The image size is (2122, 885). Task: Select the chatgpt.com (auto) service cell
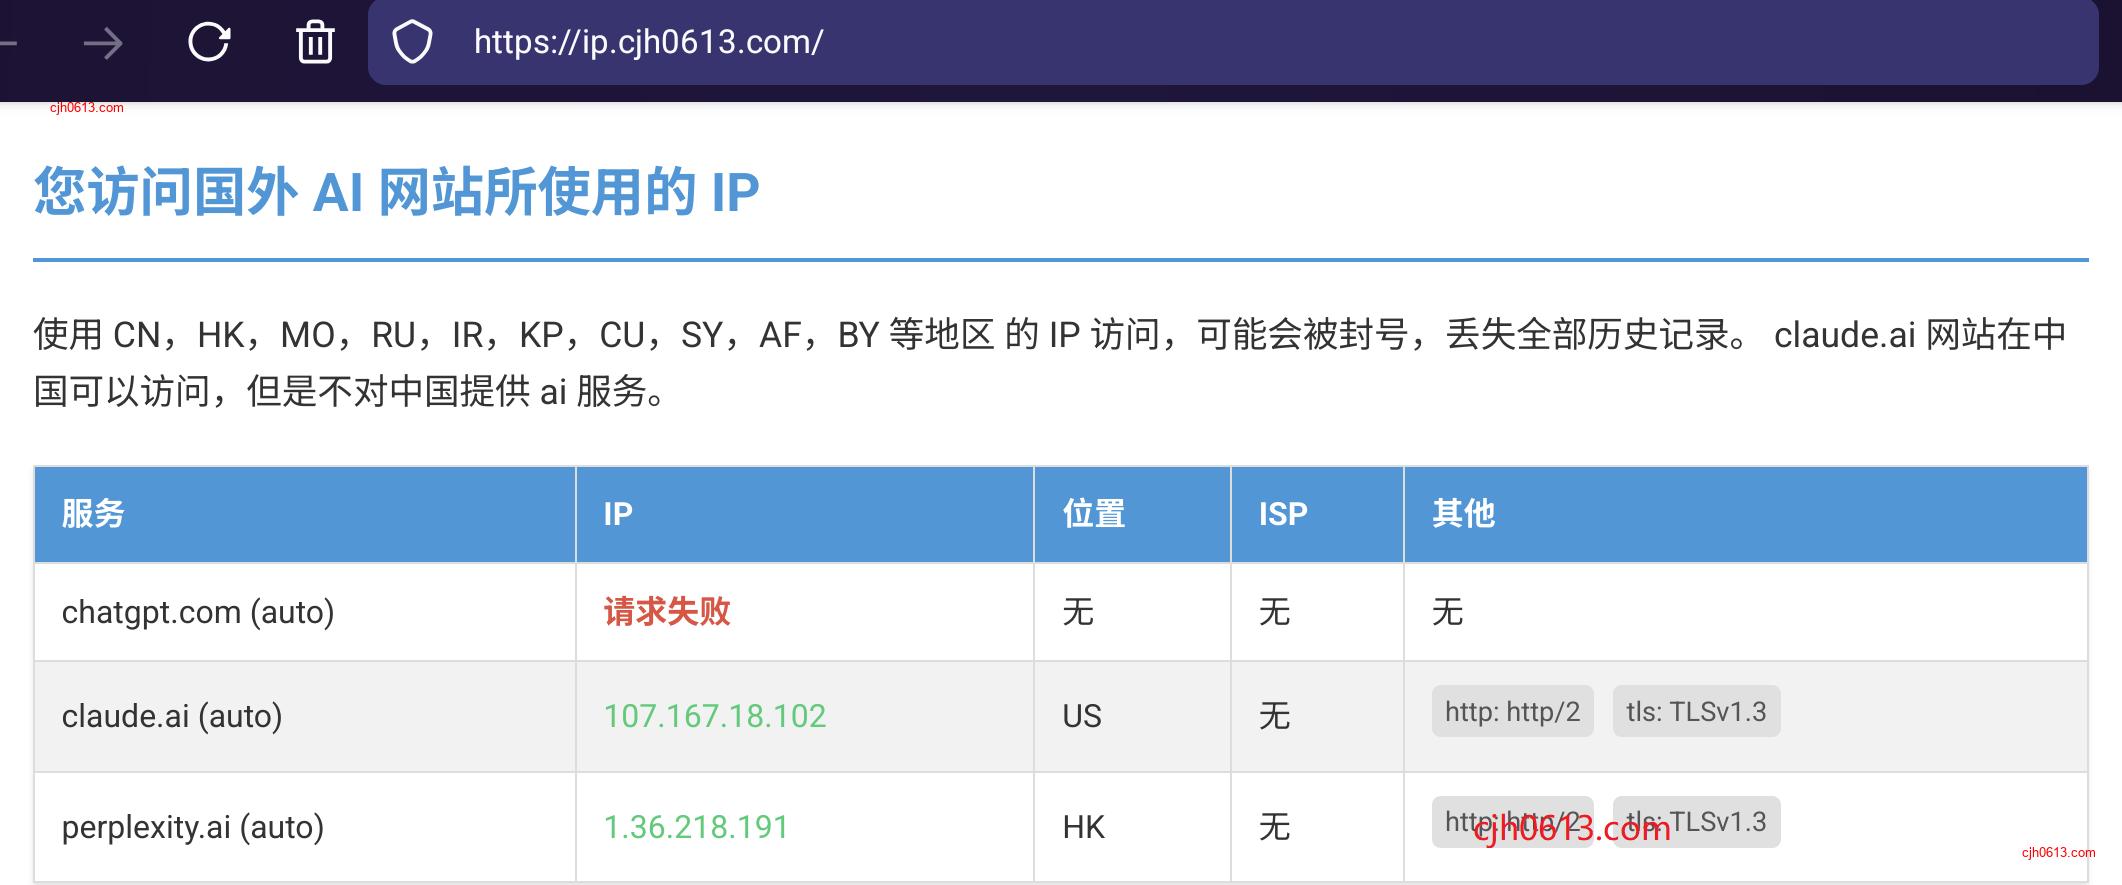pyautogui.click(x=305, y=612)
